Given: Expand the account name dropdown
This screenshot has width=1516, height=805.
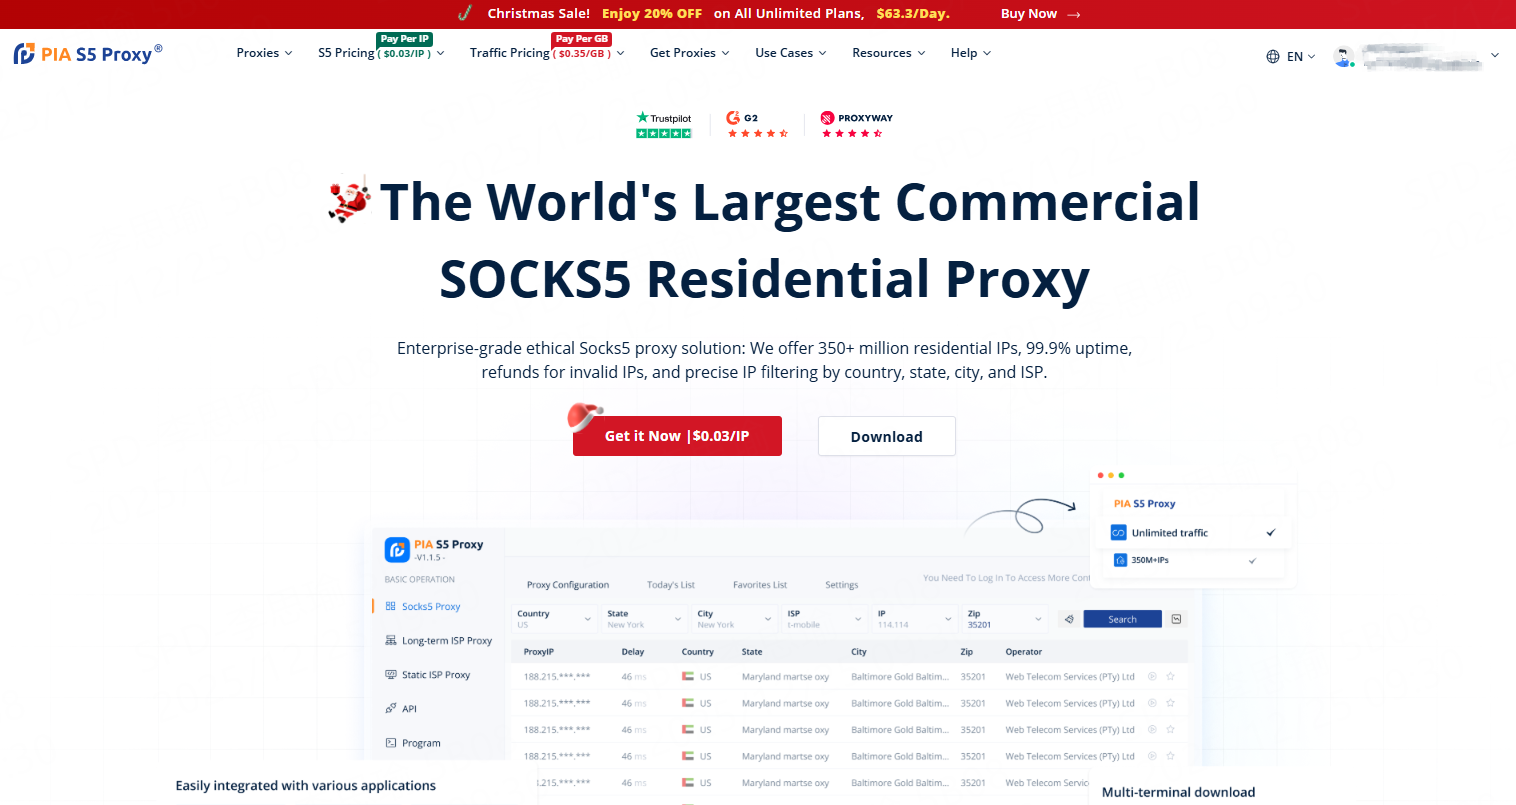Looking at the screenshot, I should [1494, 56].
